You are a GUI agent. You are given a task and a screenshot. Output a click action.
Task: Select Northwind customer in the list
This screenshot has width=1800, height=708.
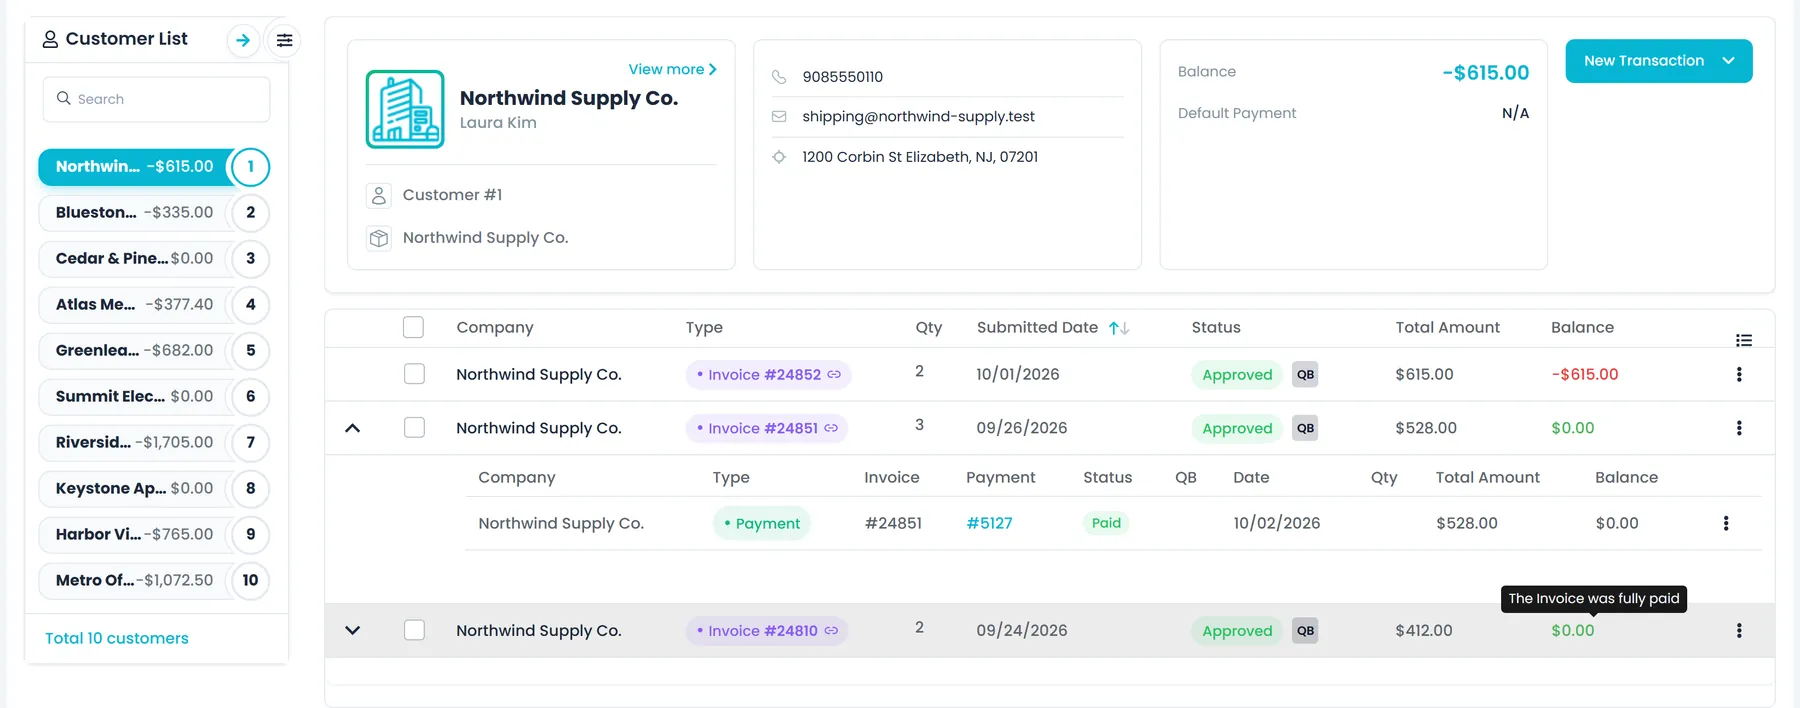154,167
